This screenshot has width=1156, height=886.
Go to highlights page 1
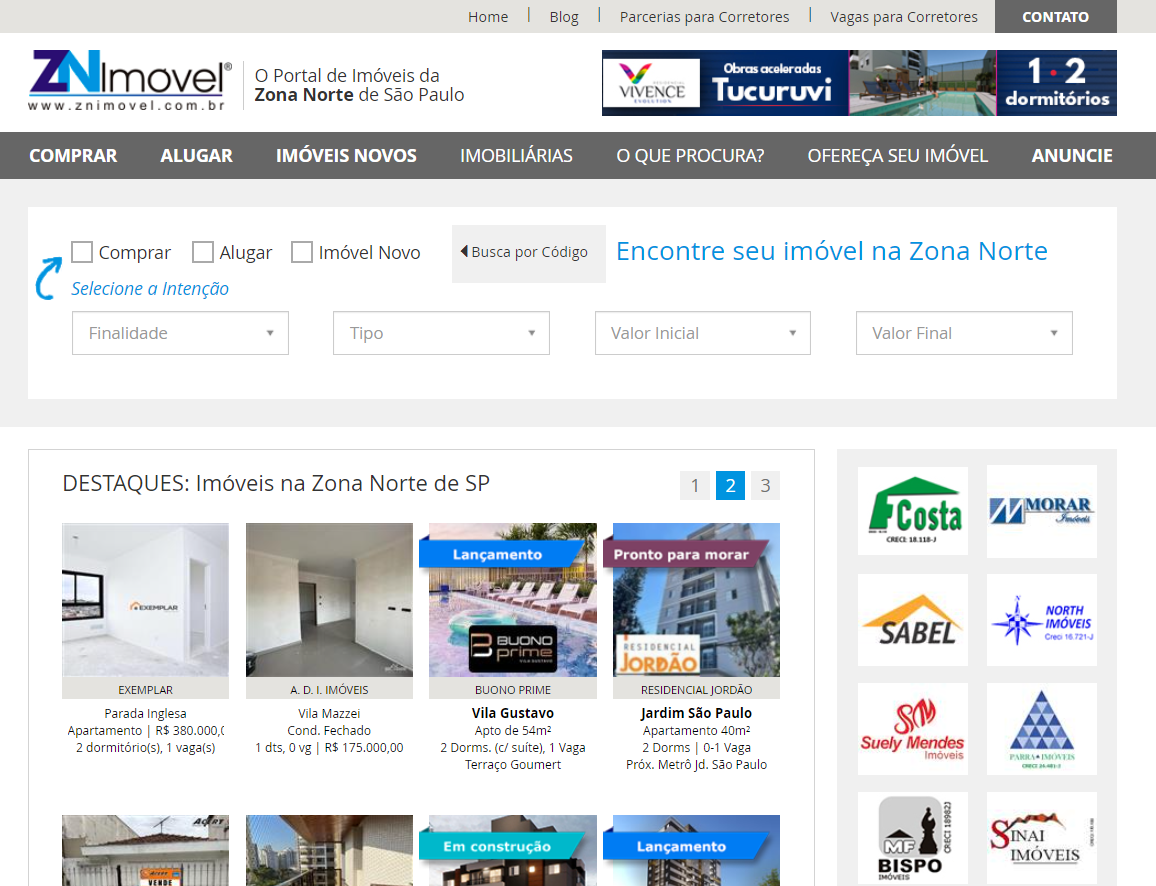[694, 486]
